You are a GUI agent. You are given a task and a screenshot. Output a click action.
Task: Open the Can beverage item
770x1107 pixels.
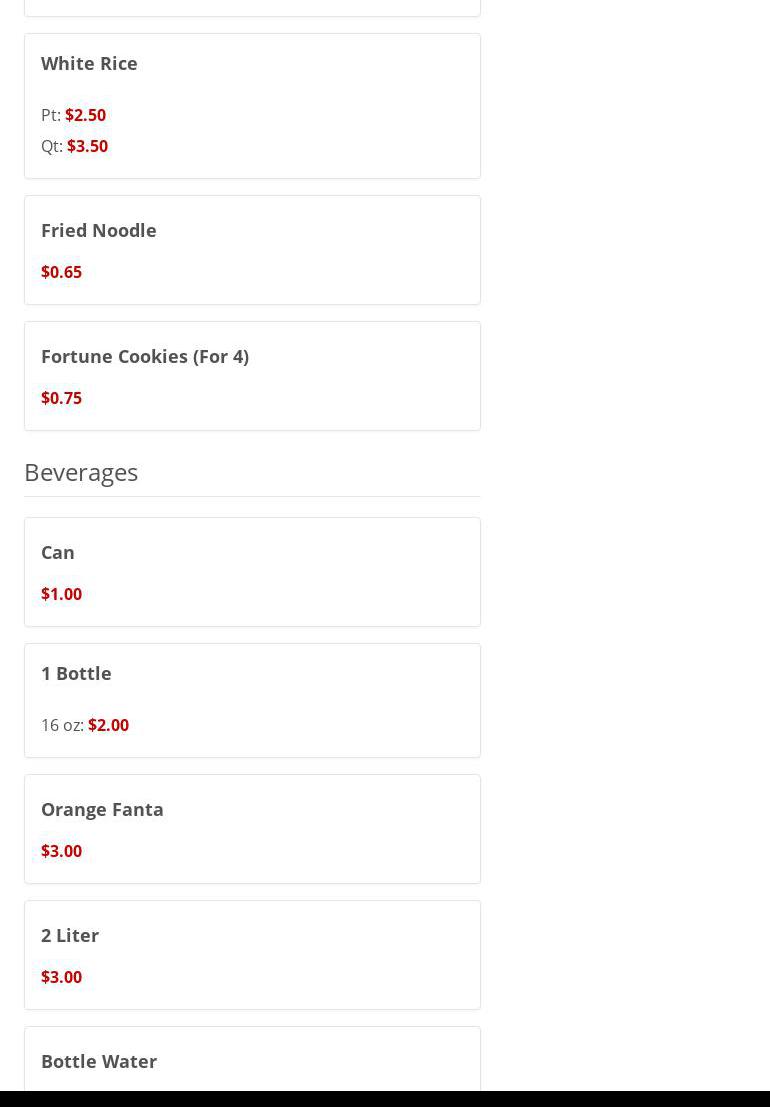tap(58, 552)
